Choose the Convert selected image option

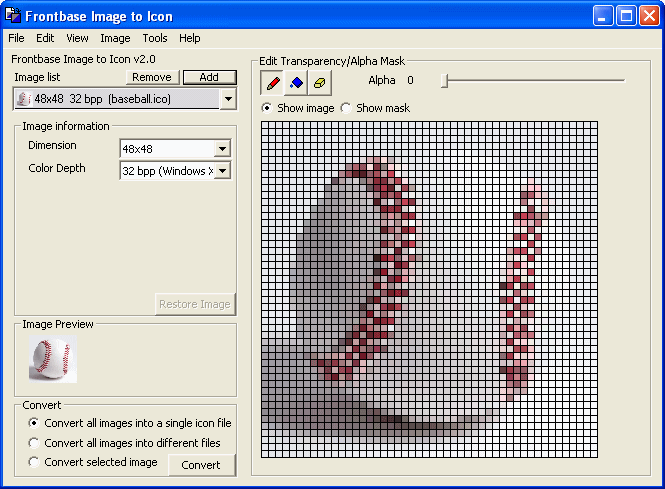34,462
